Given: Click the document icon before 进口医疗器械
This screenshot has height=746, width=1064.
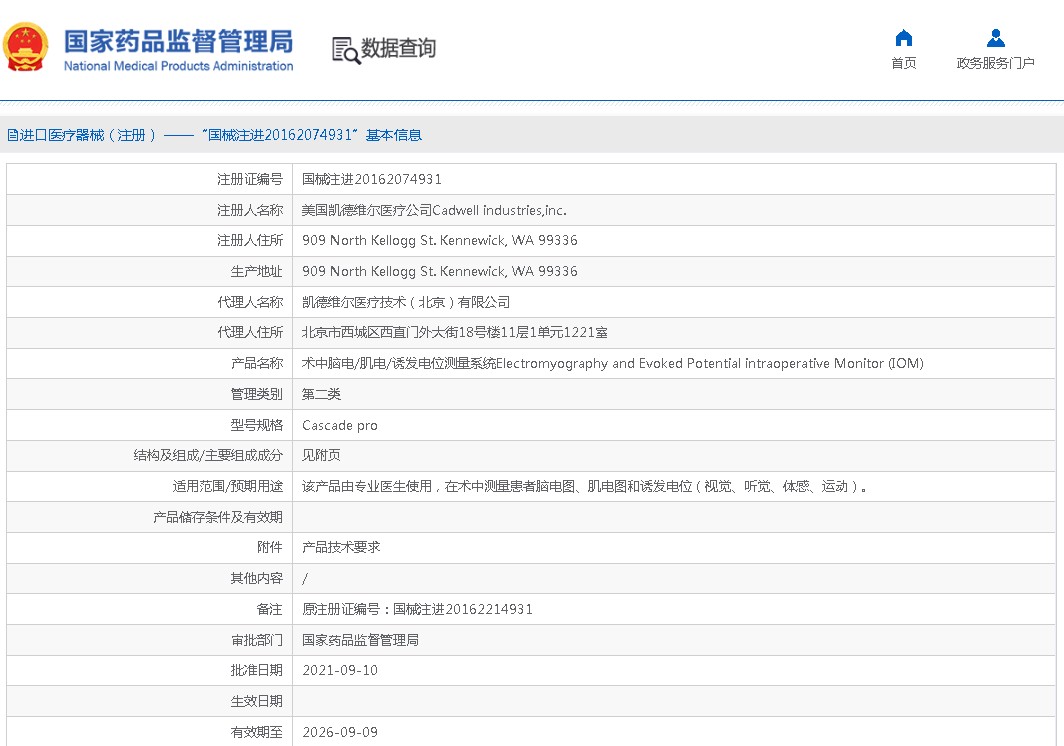Looking at the screenshot, I should [12, 135].
